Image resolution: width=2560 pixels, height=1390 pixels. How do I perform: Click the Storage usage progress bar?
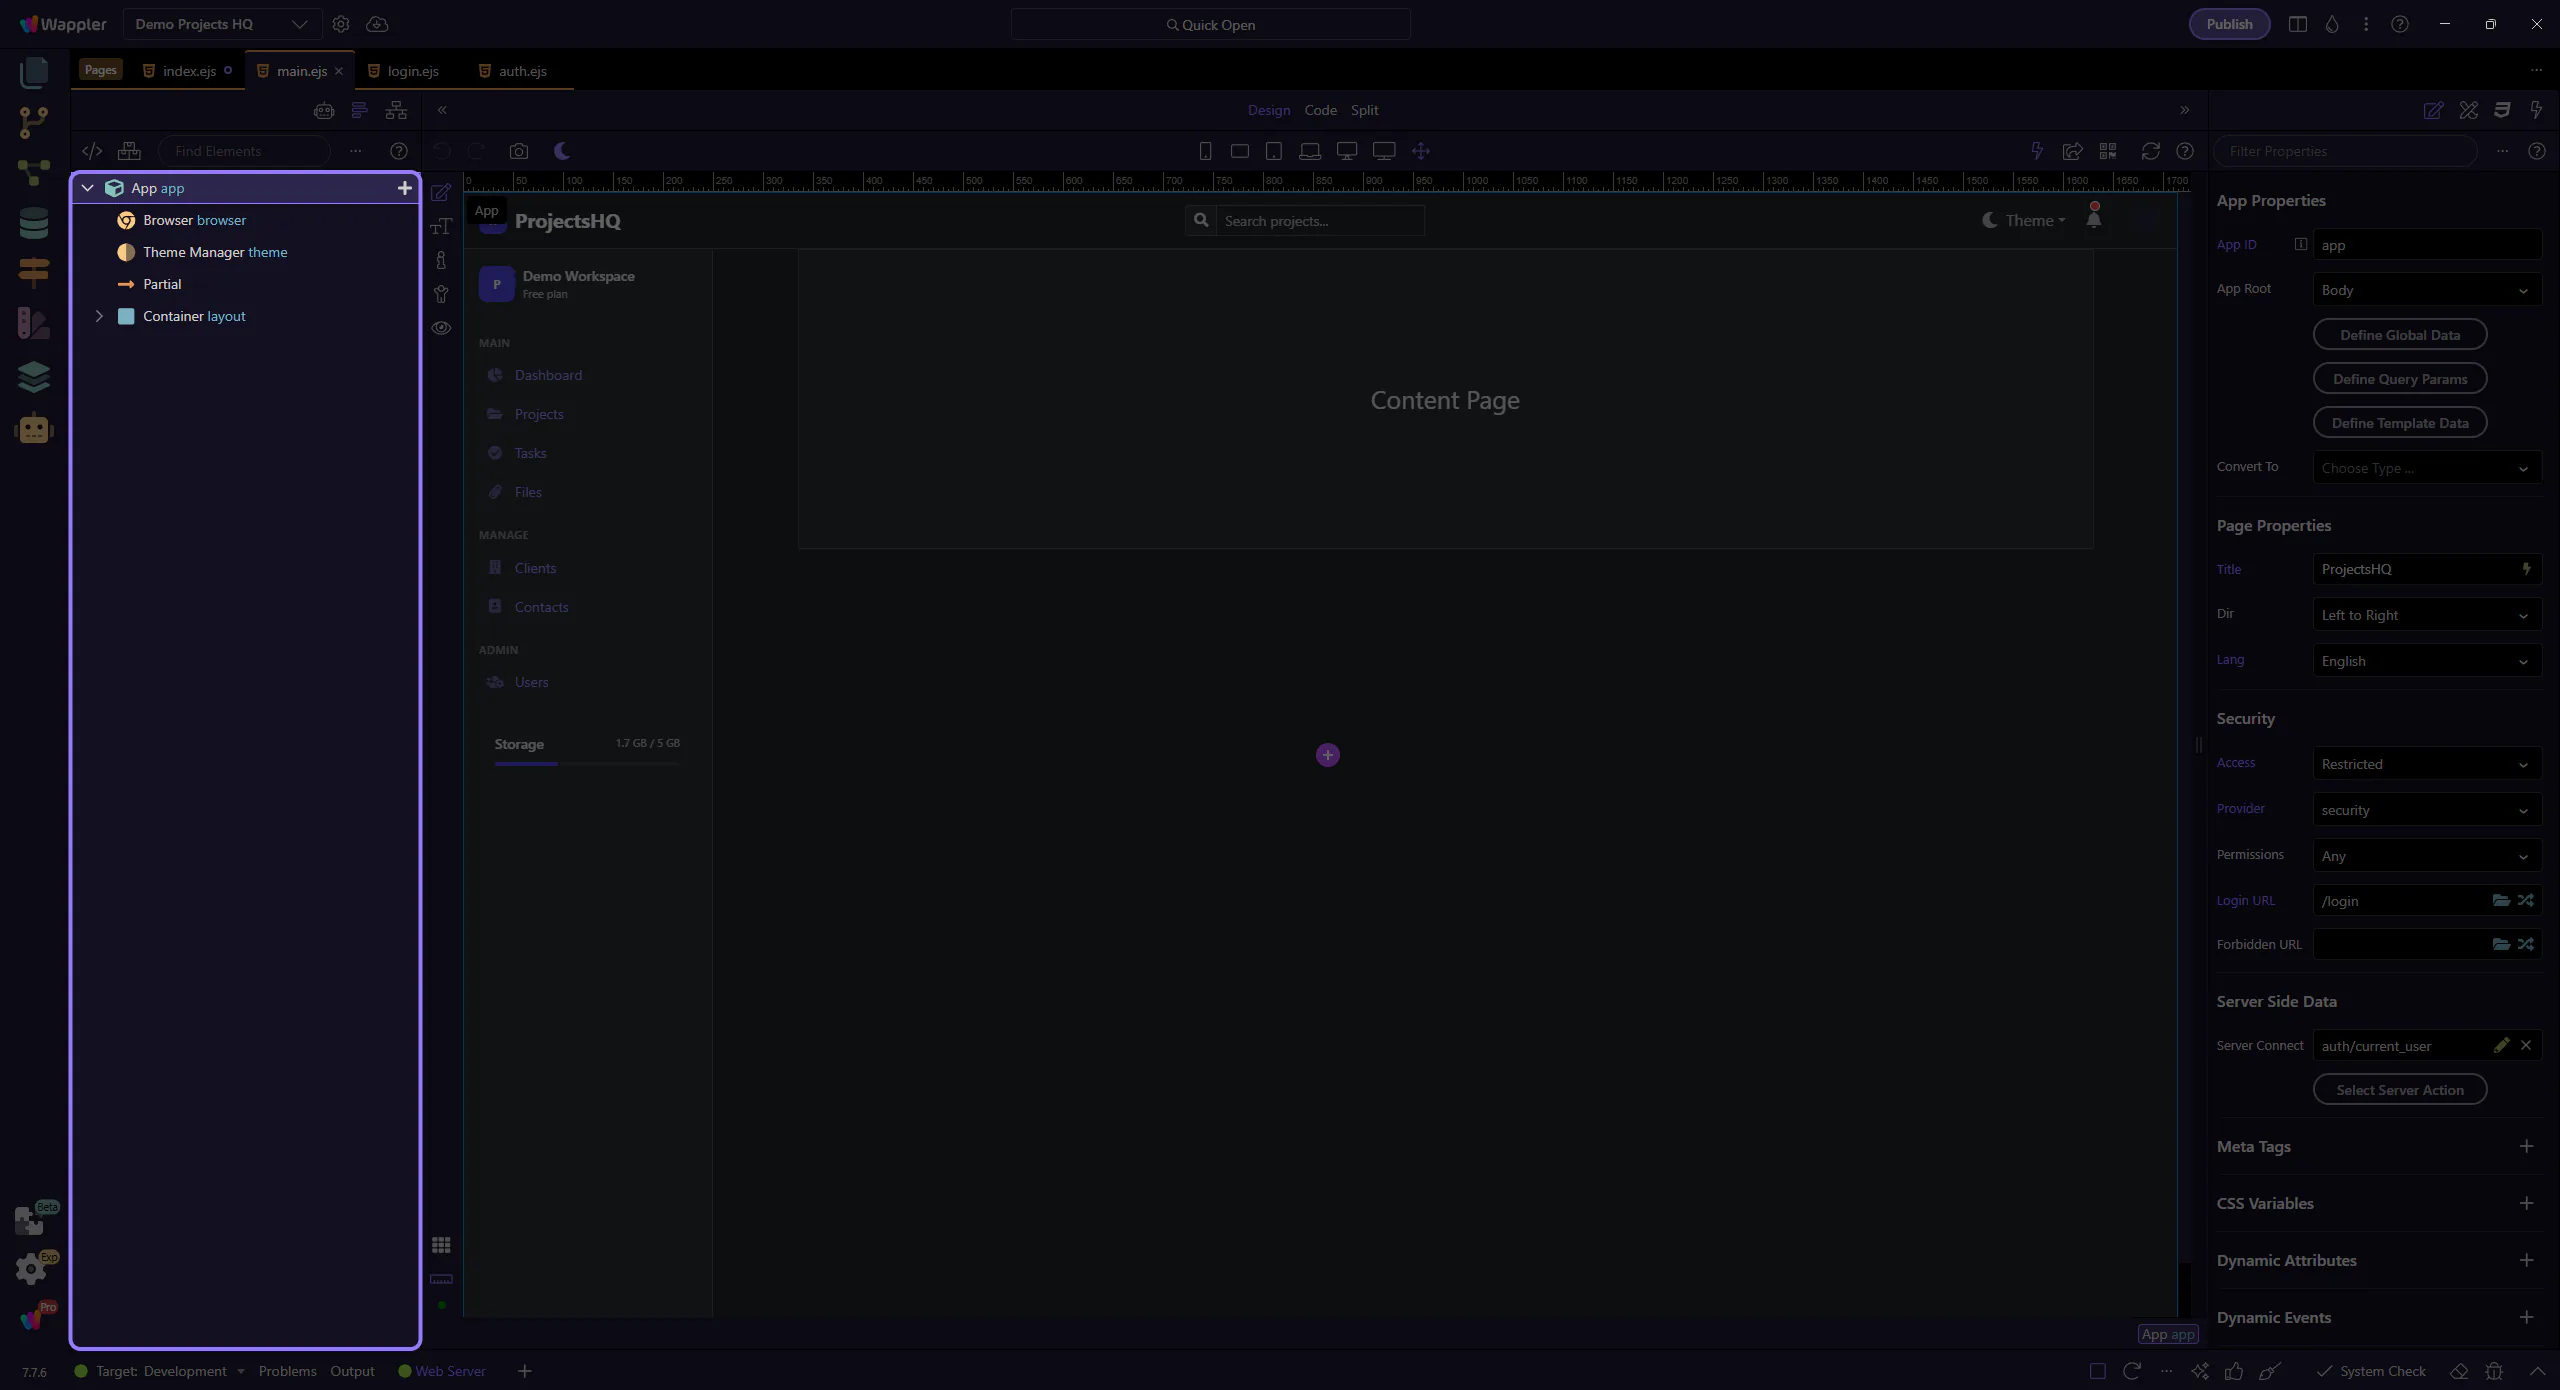point(587,763)
